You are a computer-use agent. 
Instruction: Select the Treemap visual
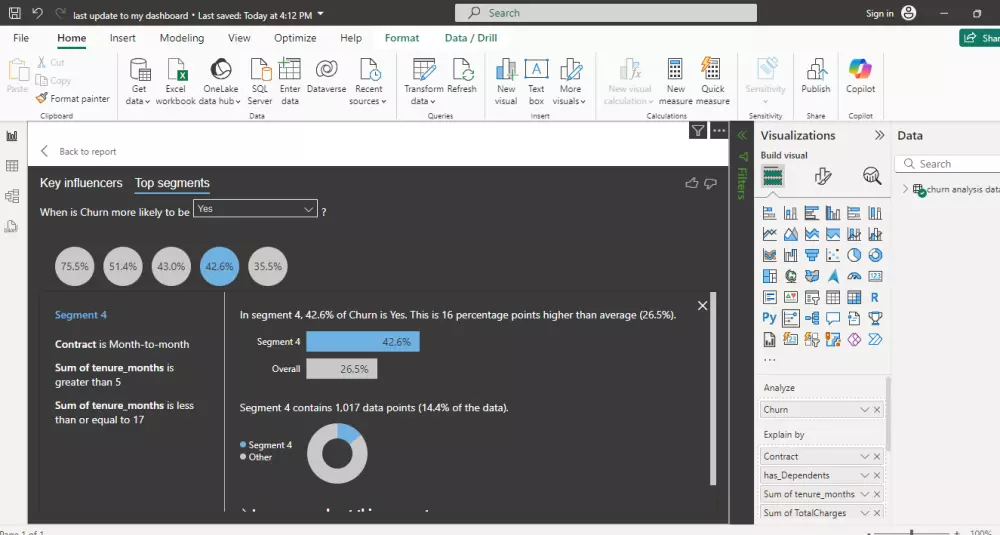coord(770,276)
